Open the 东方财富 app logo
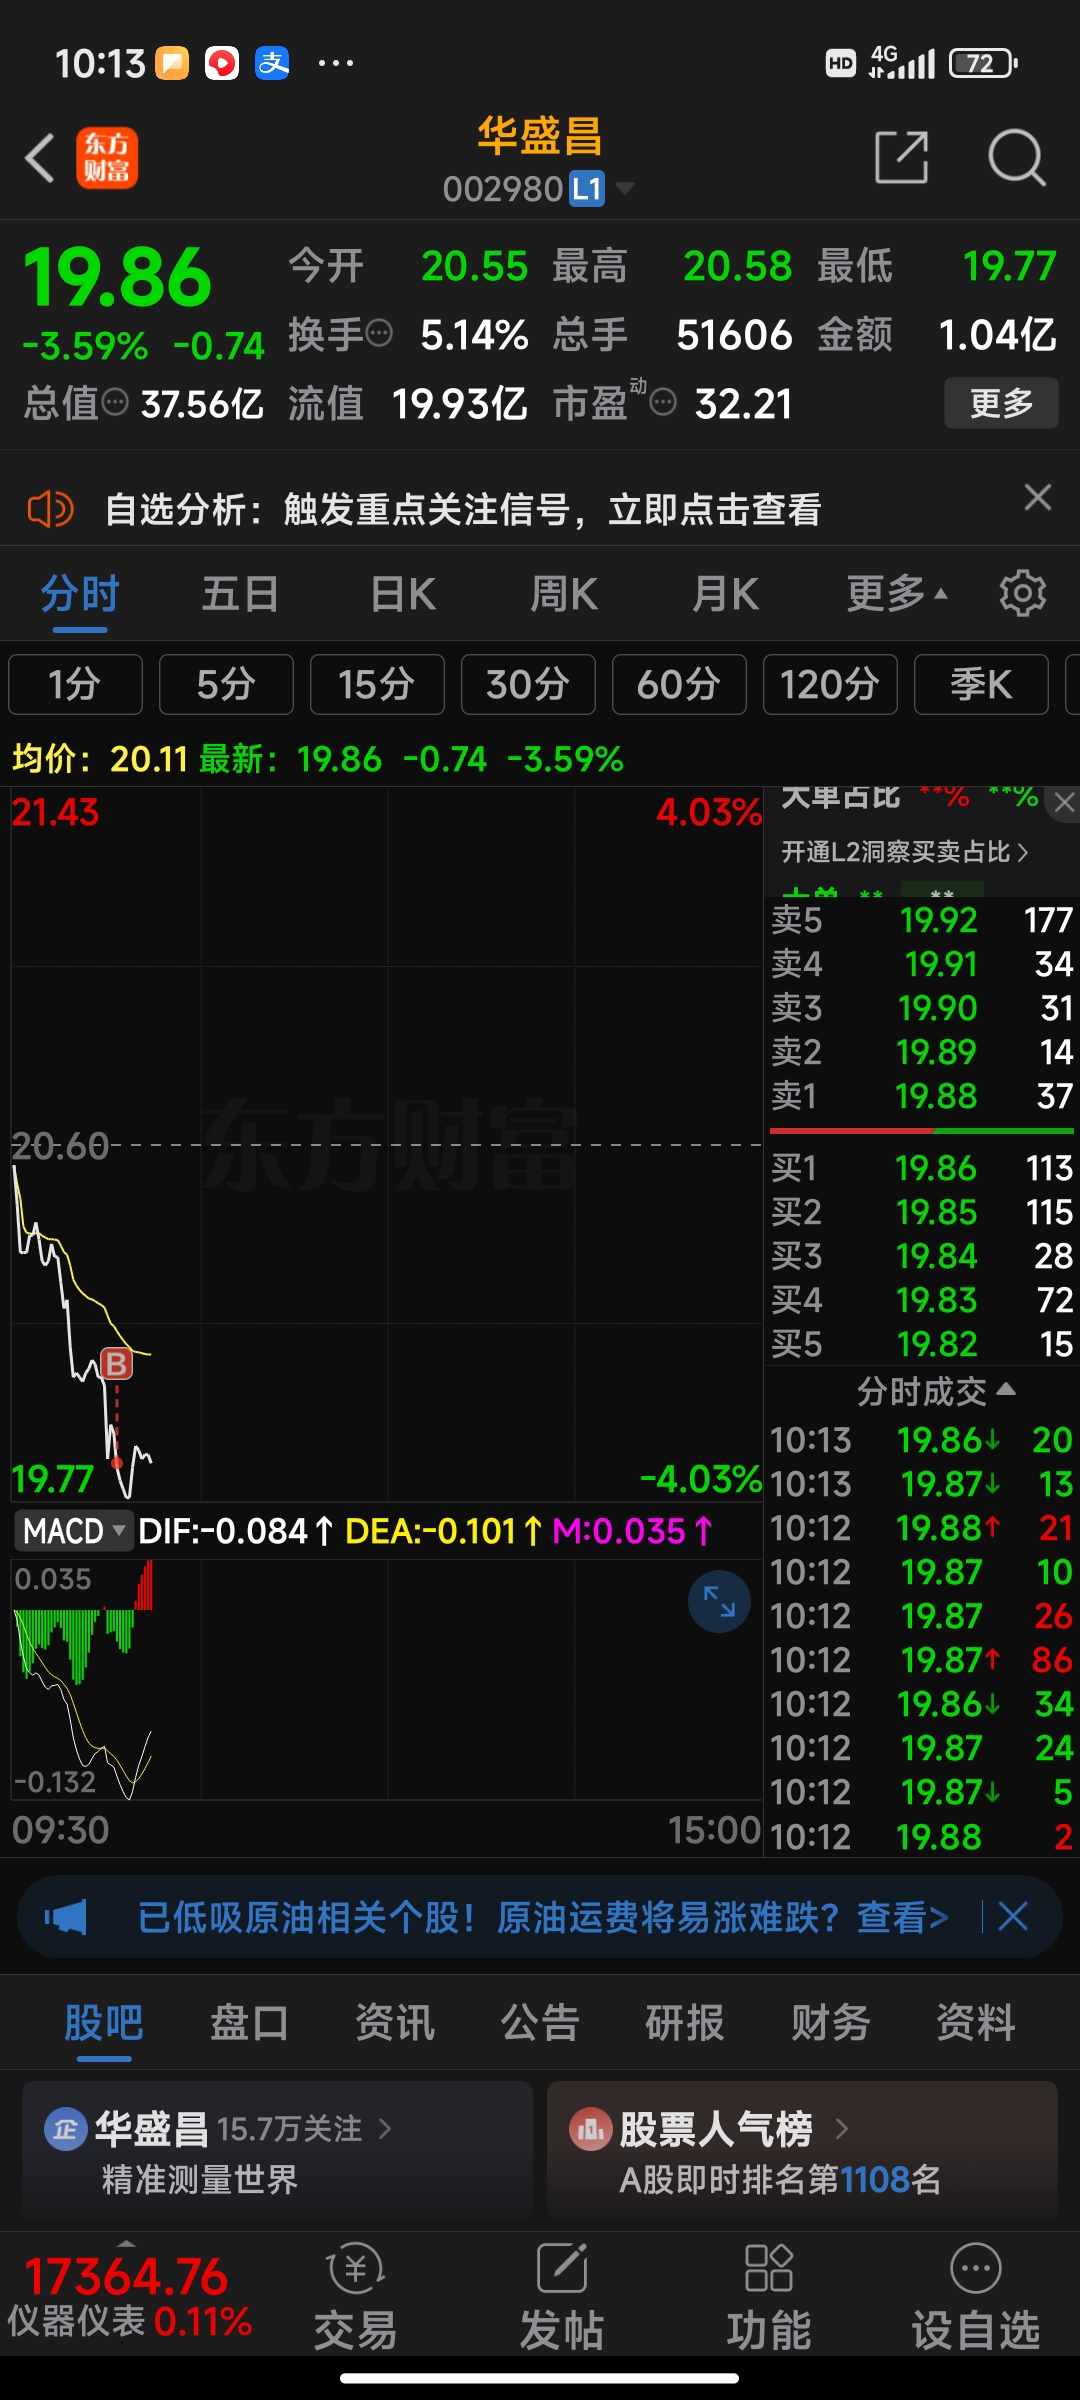This screenshot has height=2400, width=1080. (x=107, y=158)
